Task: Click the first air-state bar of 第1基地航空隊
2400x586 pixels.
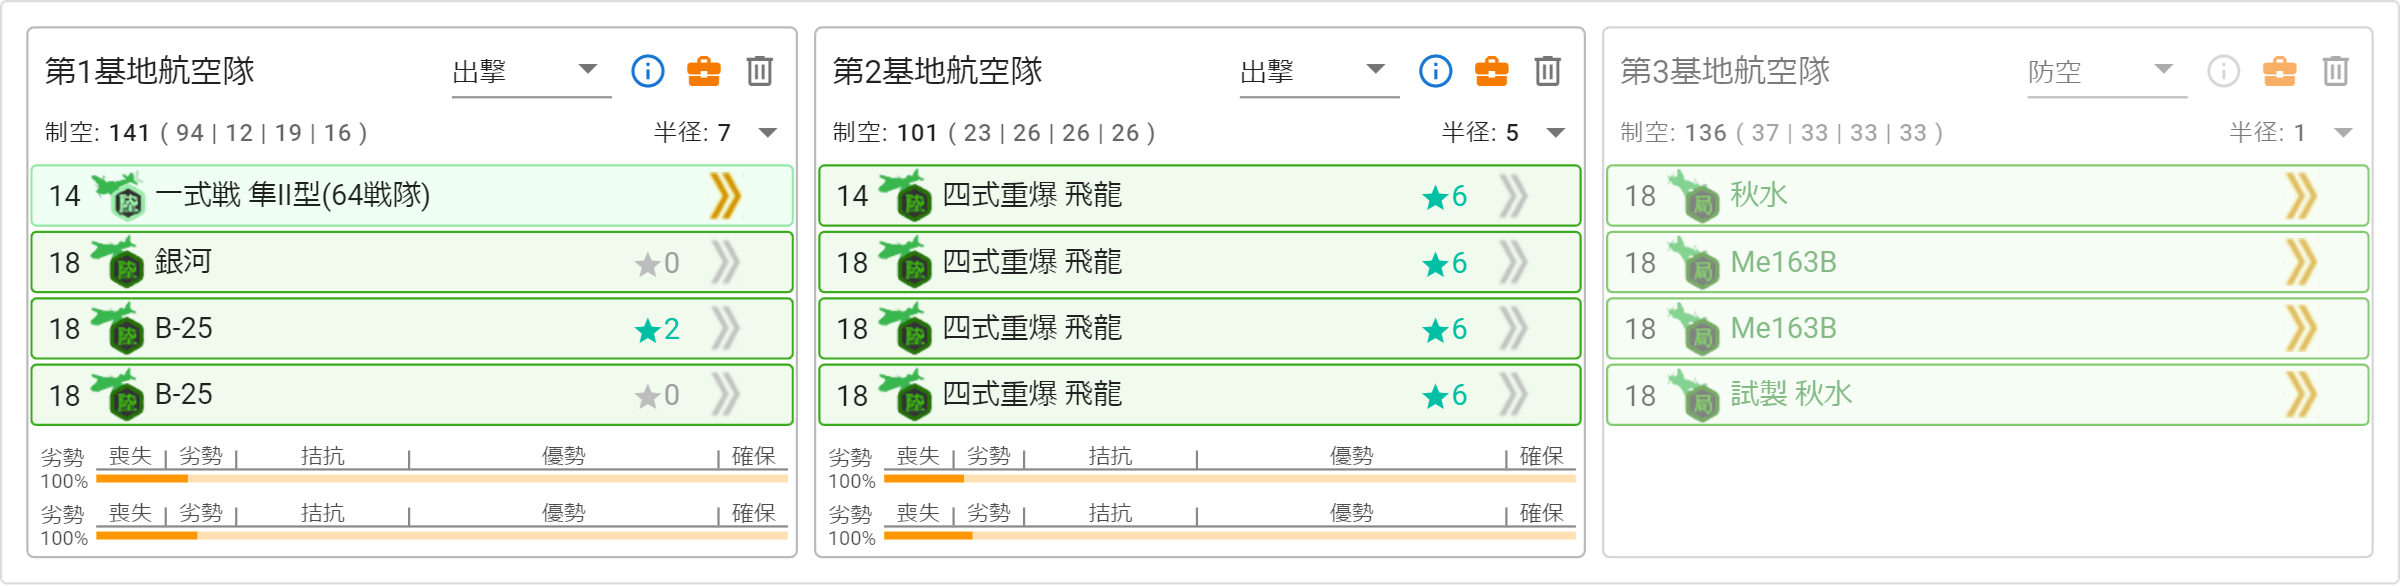Action: (442, 479)
